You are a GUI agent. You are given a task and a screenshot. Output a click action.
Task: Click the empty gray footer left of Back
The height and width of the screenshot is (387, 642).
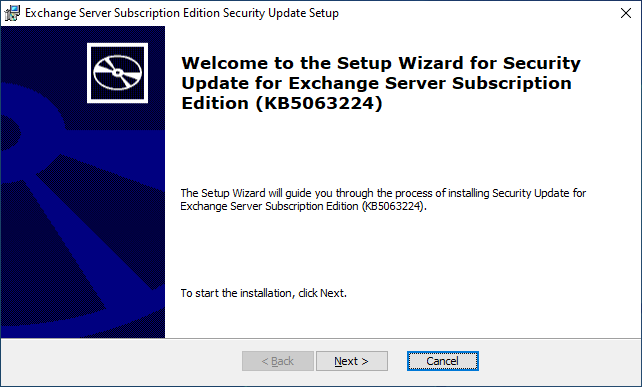coord(121,361)
